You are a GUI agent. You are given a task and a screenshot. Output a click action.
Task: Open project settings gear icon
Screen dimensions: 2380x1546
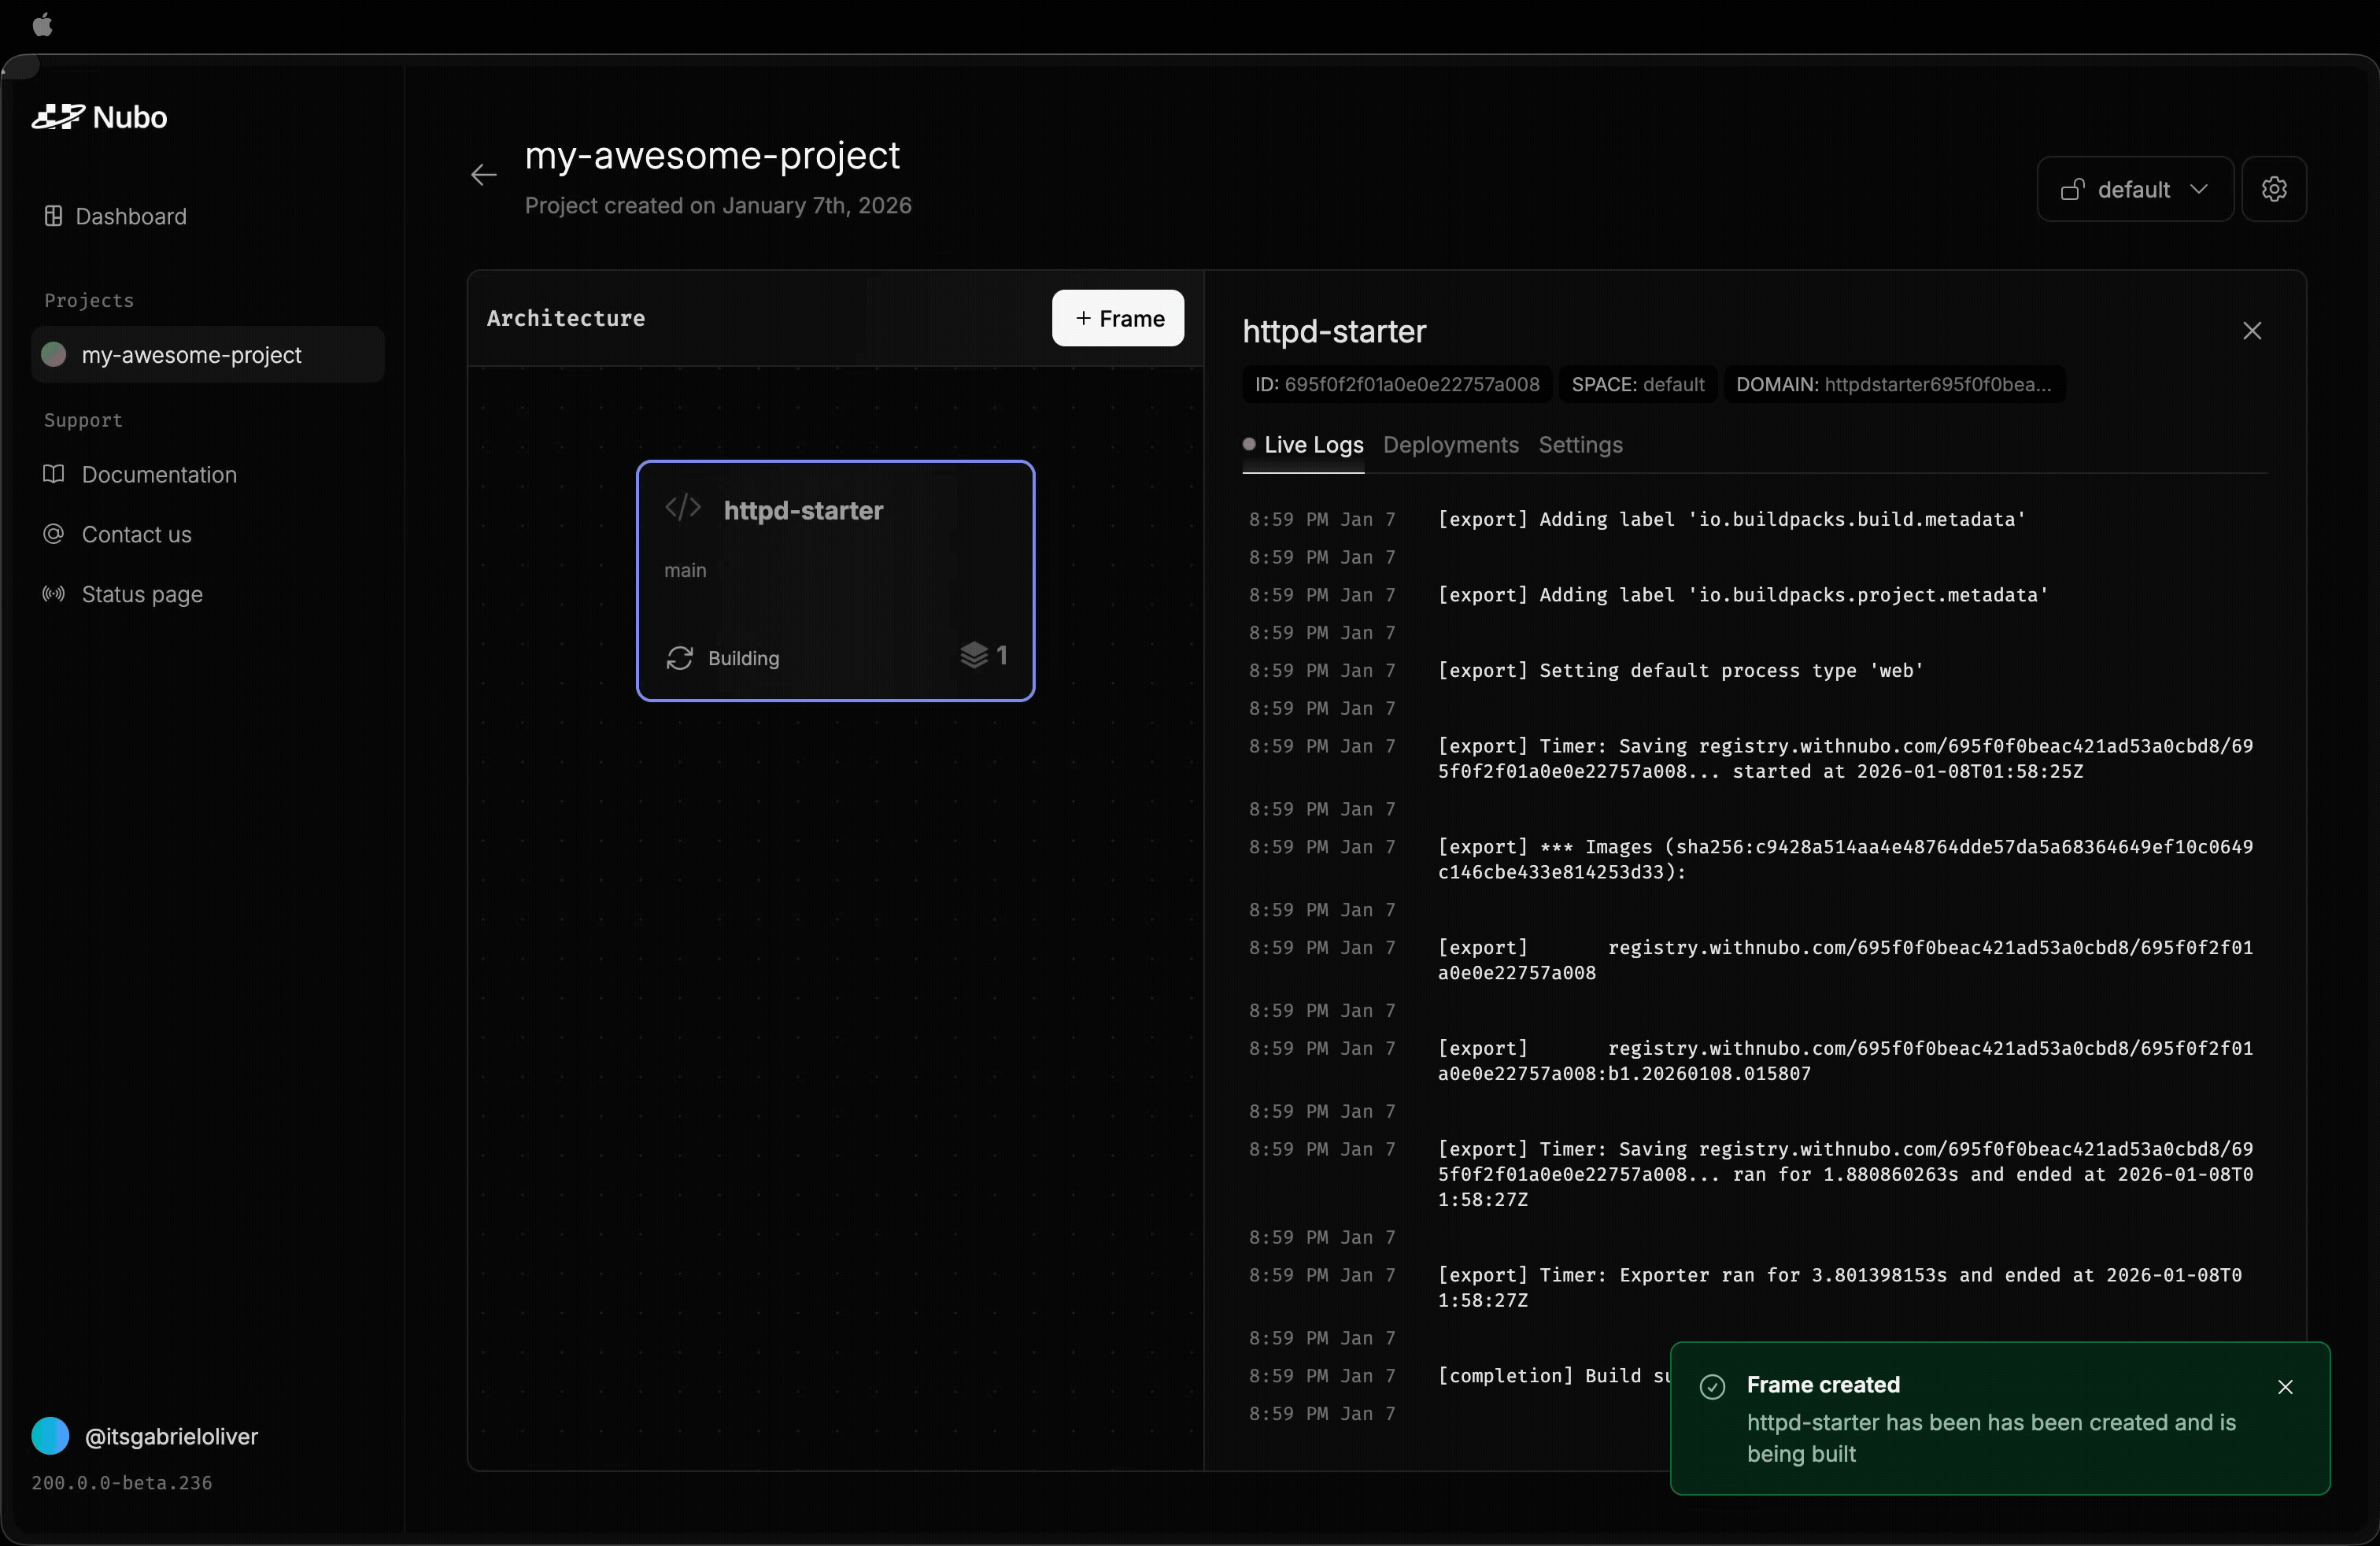click(x=2273, y=189)
